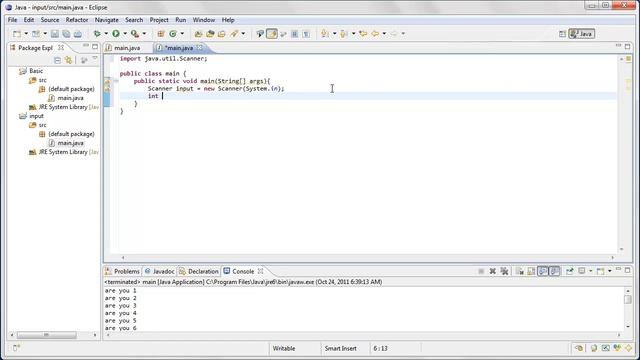Screen dimensions: 640x360
Task: Switch to the Problems tab
Action: pos(122,271)
